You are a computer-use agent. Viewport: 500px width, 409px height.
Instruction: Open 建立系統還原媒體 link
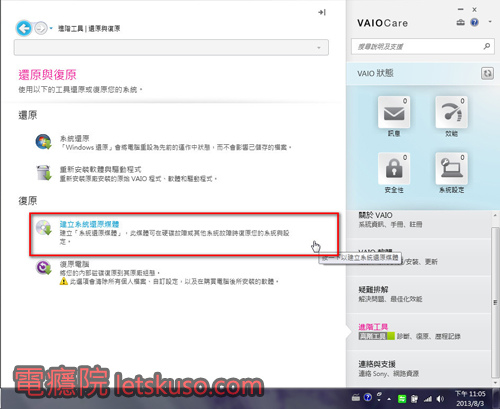point(89,224)
